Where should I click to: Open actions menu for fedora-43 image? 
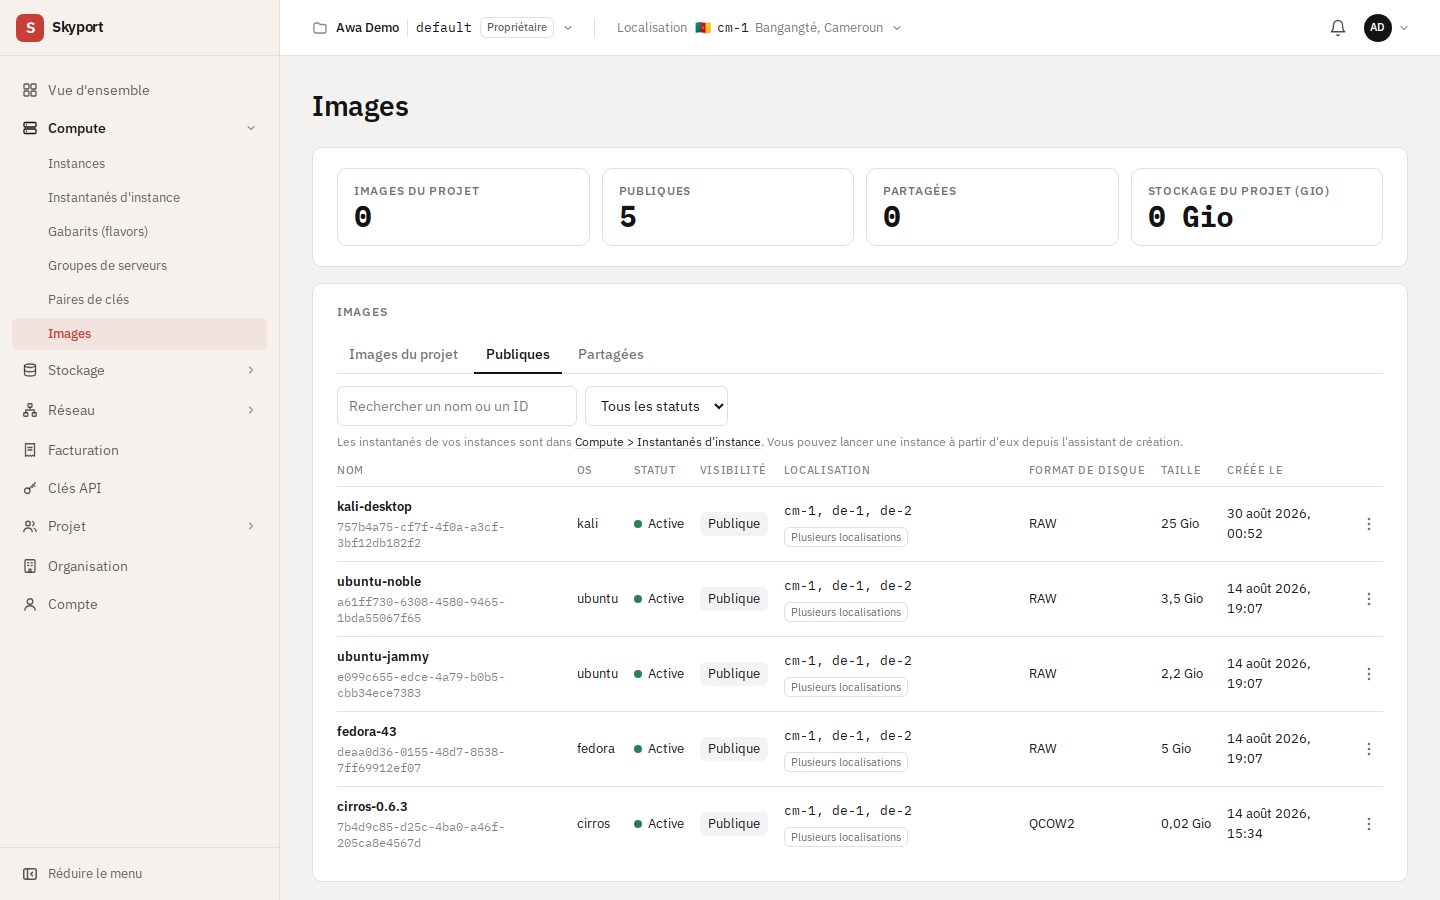pos(1369,749)
